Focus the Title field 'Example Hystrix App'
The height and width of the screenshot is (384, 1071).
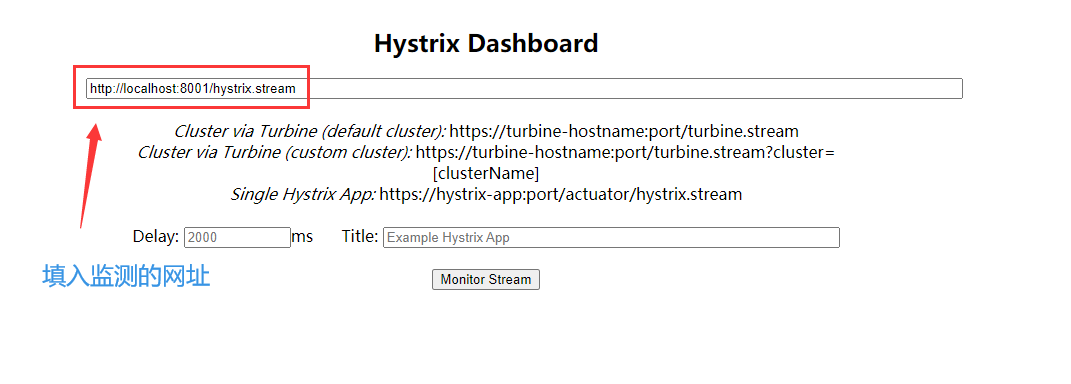pos(611,238)
